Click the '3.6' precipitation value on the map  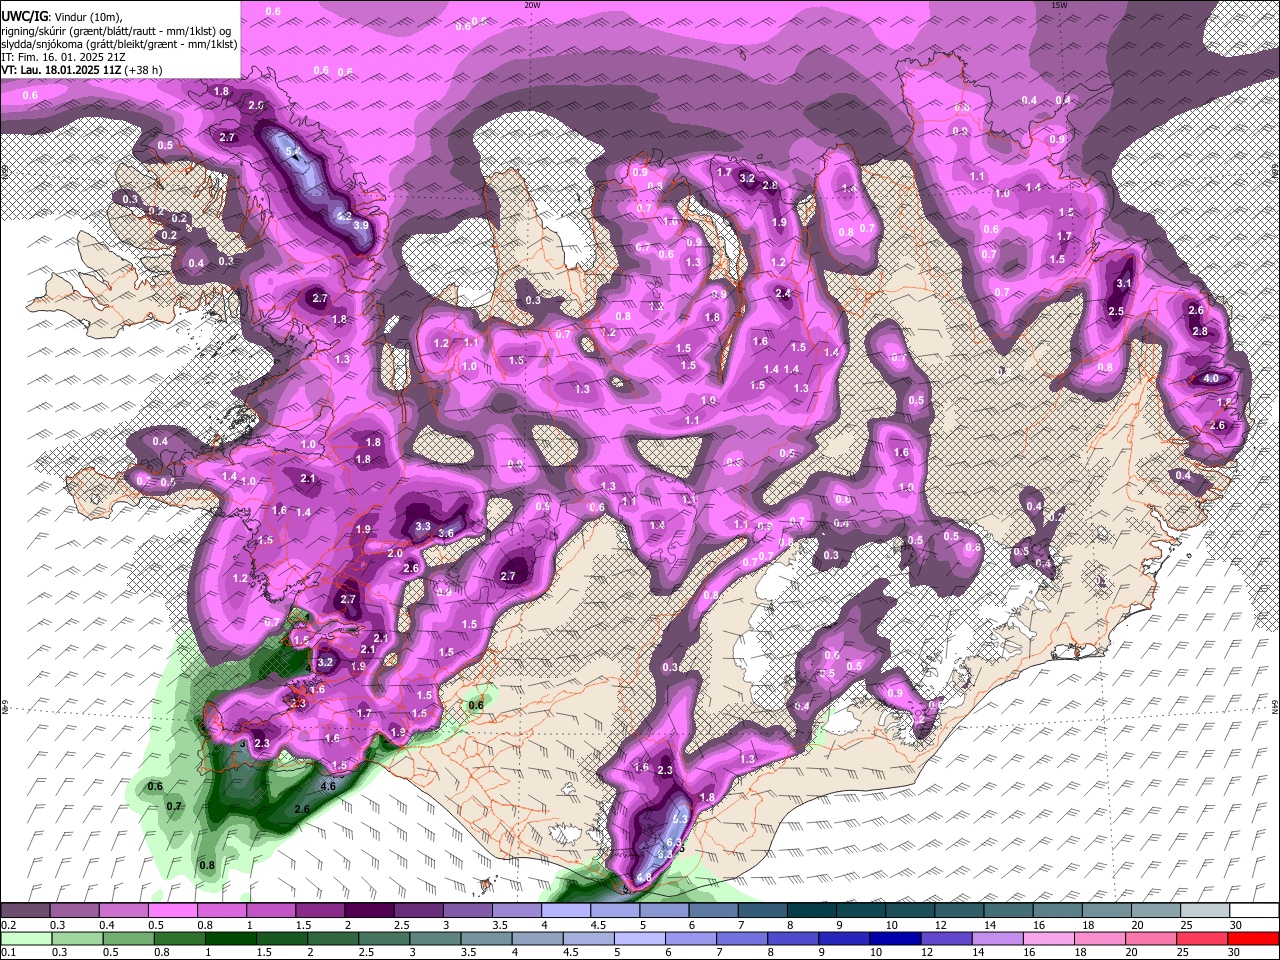[x=446, y=534]
